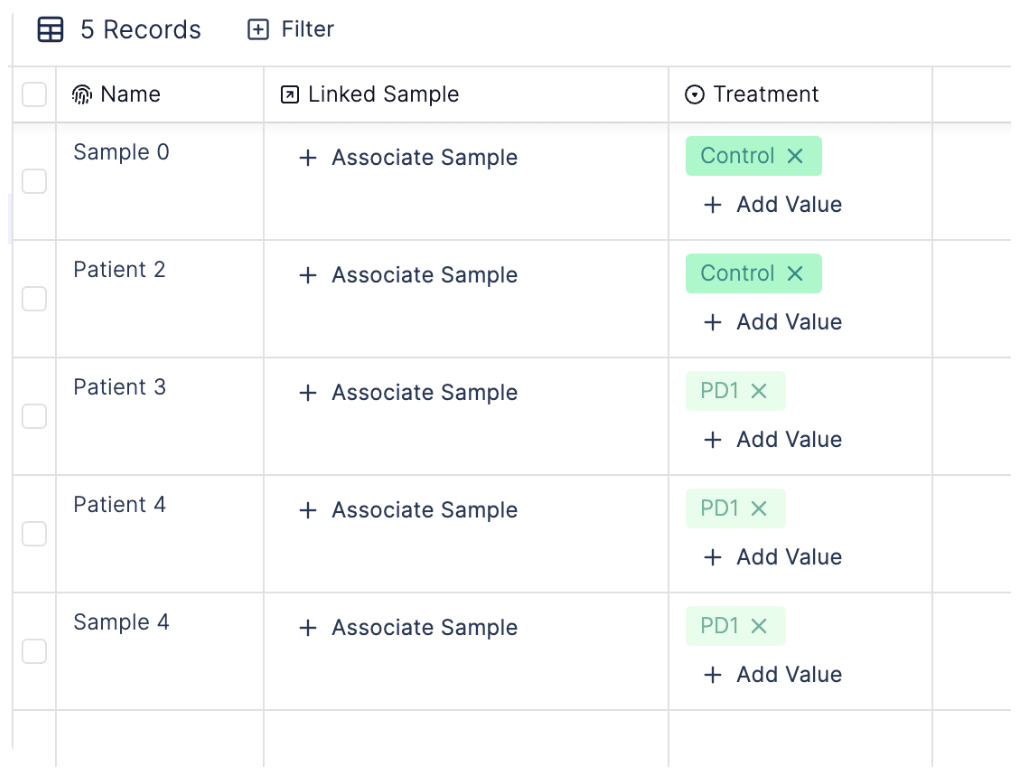1022x782 pixels.
Task: Click the records table grid icon
Action: click(50, 29)
